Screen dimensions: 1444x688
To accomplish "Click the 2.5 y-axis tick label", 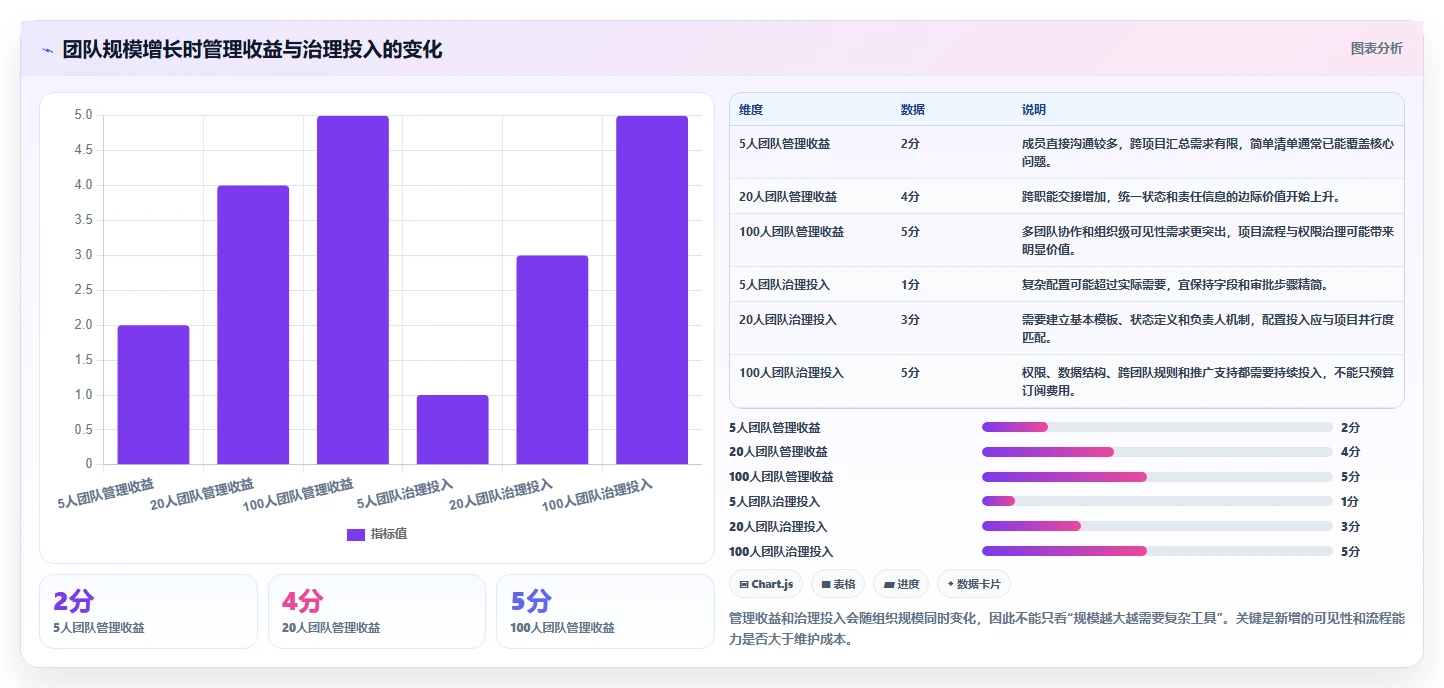I will (x=83, y=290).
